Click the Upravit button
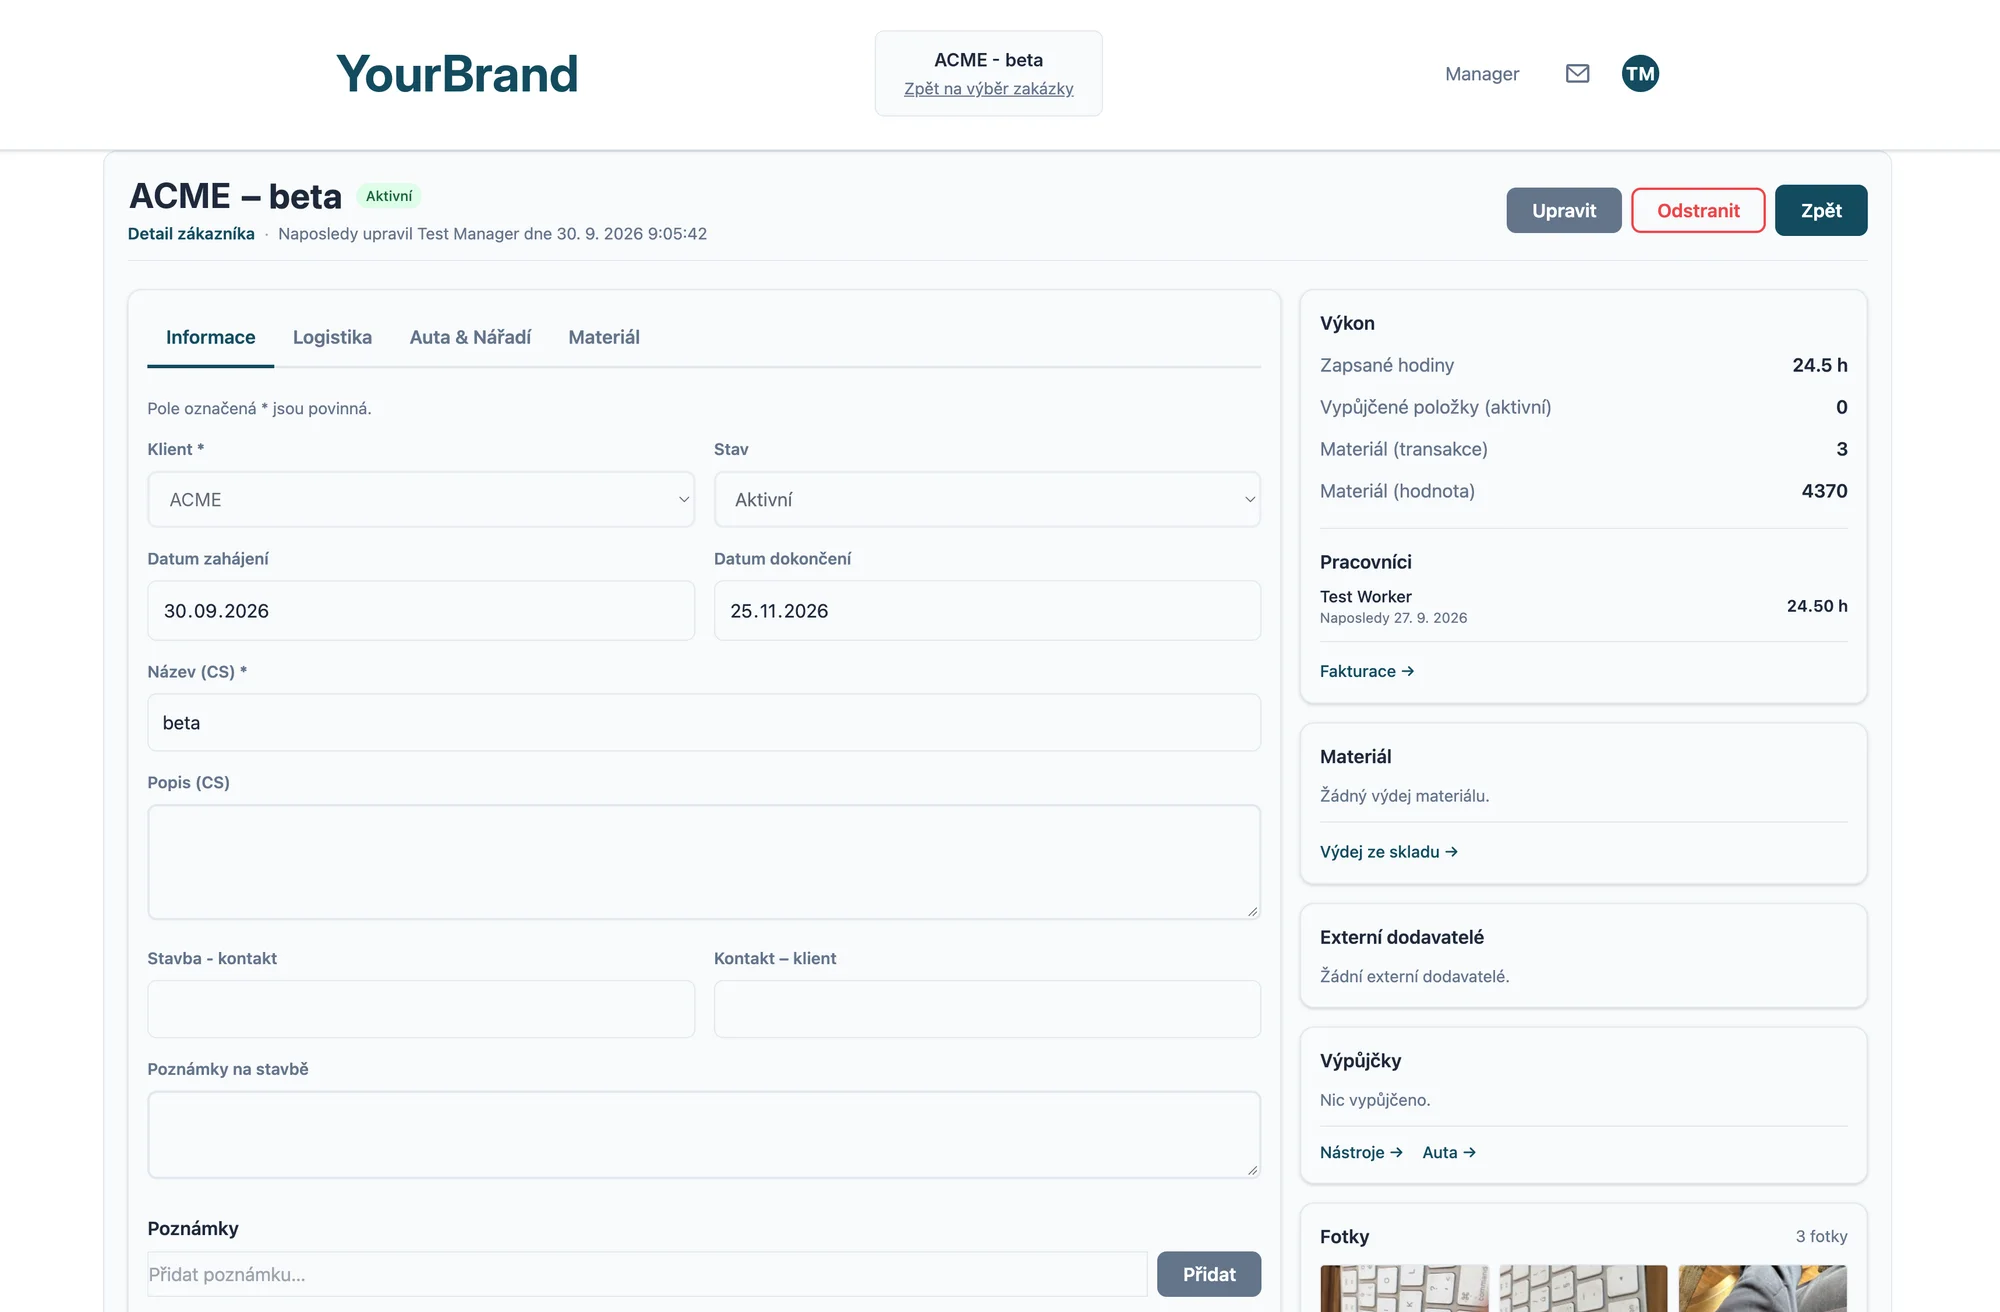The height and width of the screenshot is (1312, 2000). 1564,210
